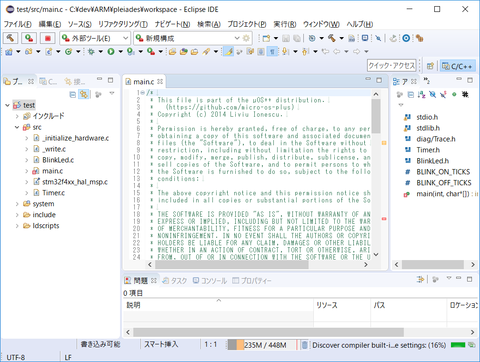The height and width of the screenshot is (362, 480).
Task: Collapse the test project node
Action: point(7,105)
